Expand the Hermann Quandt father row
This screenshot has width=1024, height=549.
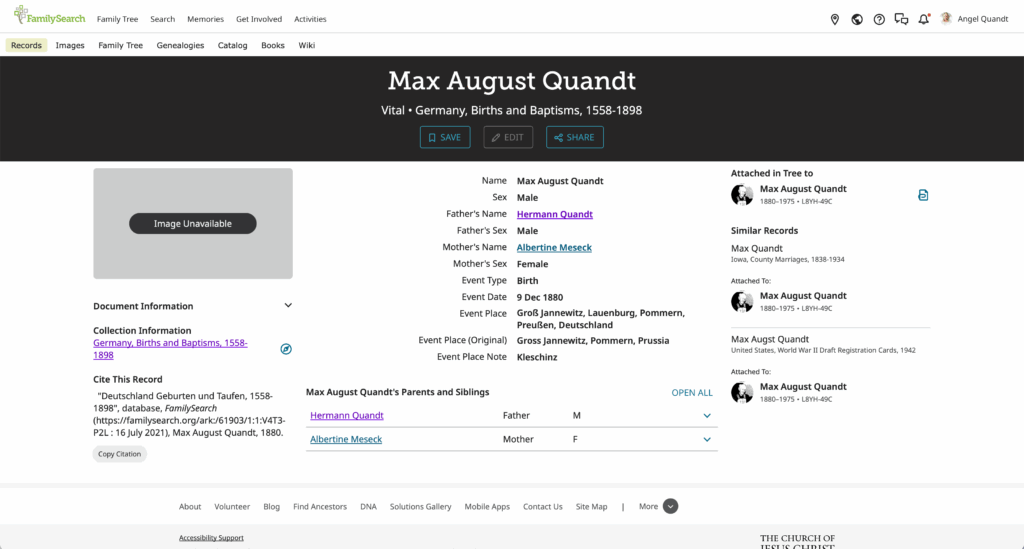point(707,416)
